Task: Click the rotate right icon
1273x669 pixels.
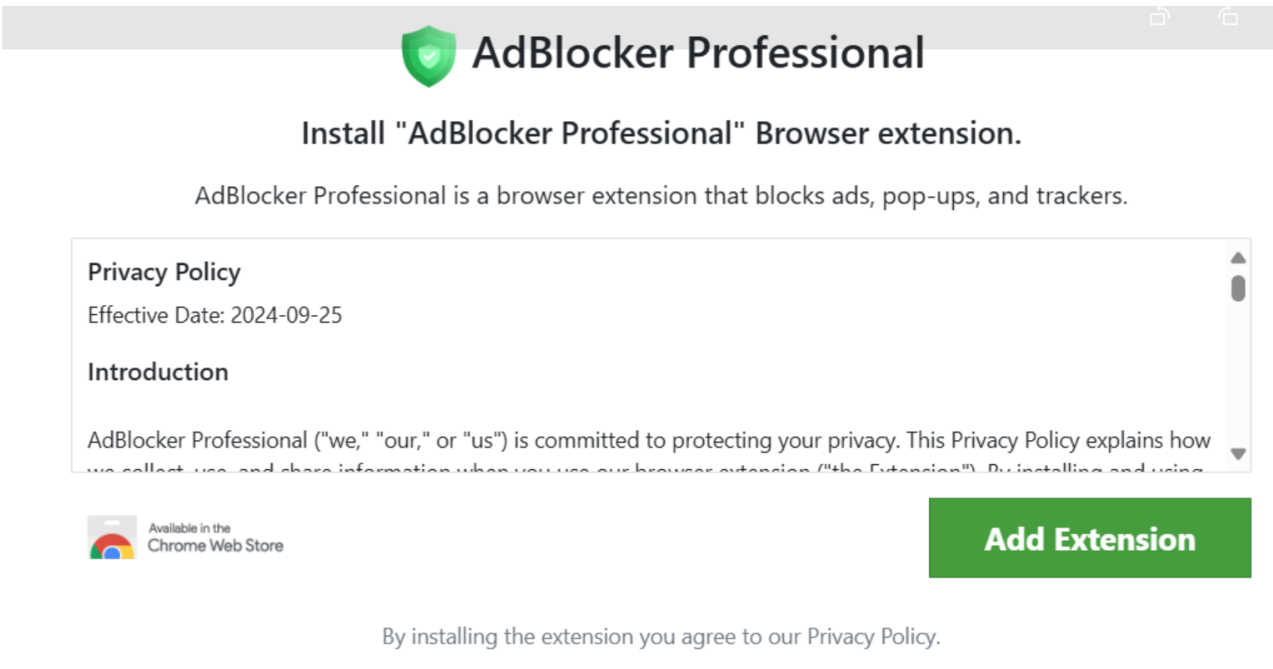Action: click(x=1227, y=17)
